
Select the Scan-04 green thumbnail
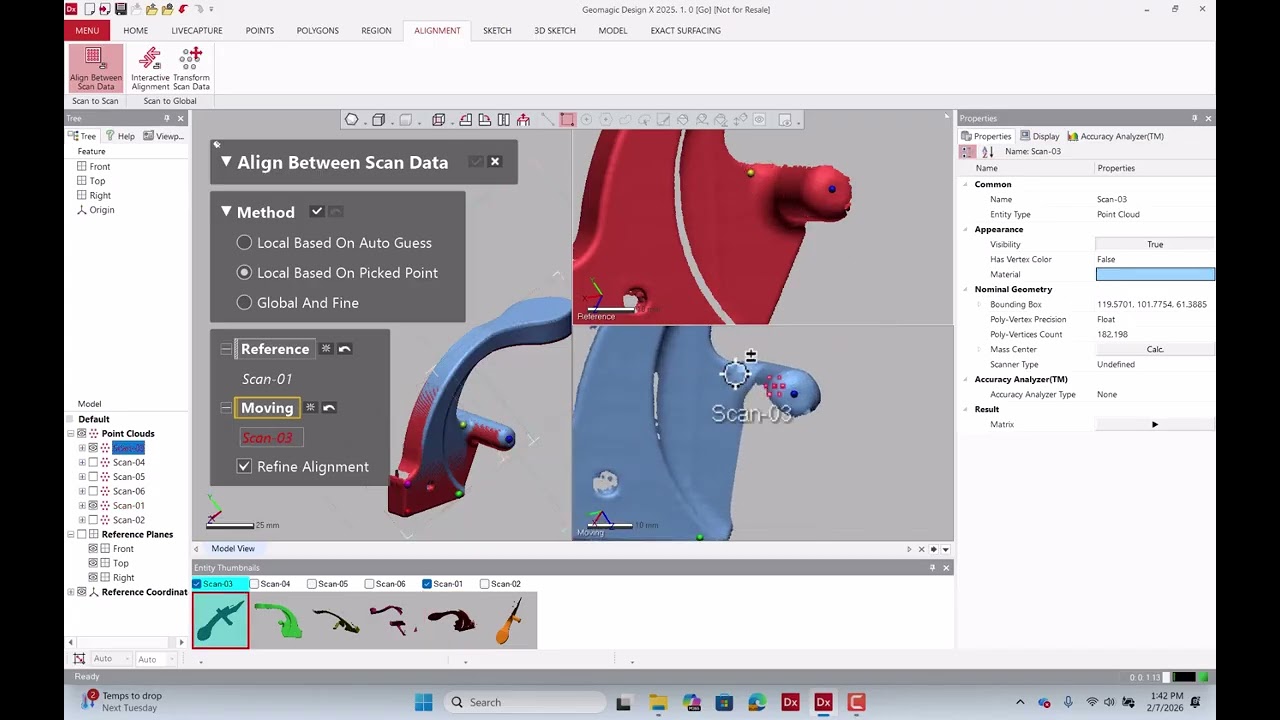(x=278, y=620)
